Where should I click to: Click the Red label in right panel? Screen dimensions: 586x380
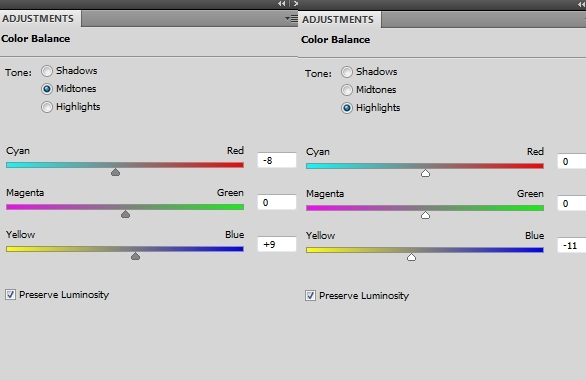click(535, 151)
